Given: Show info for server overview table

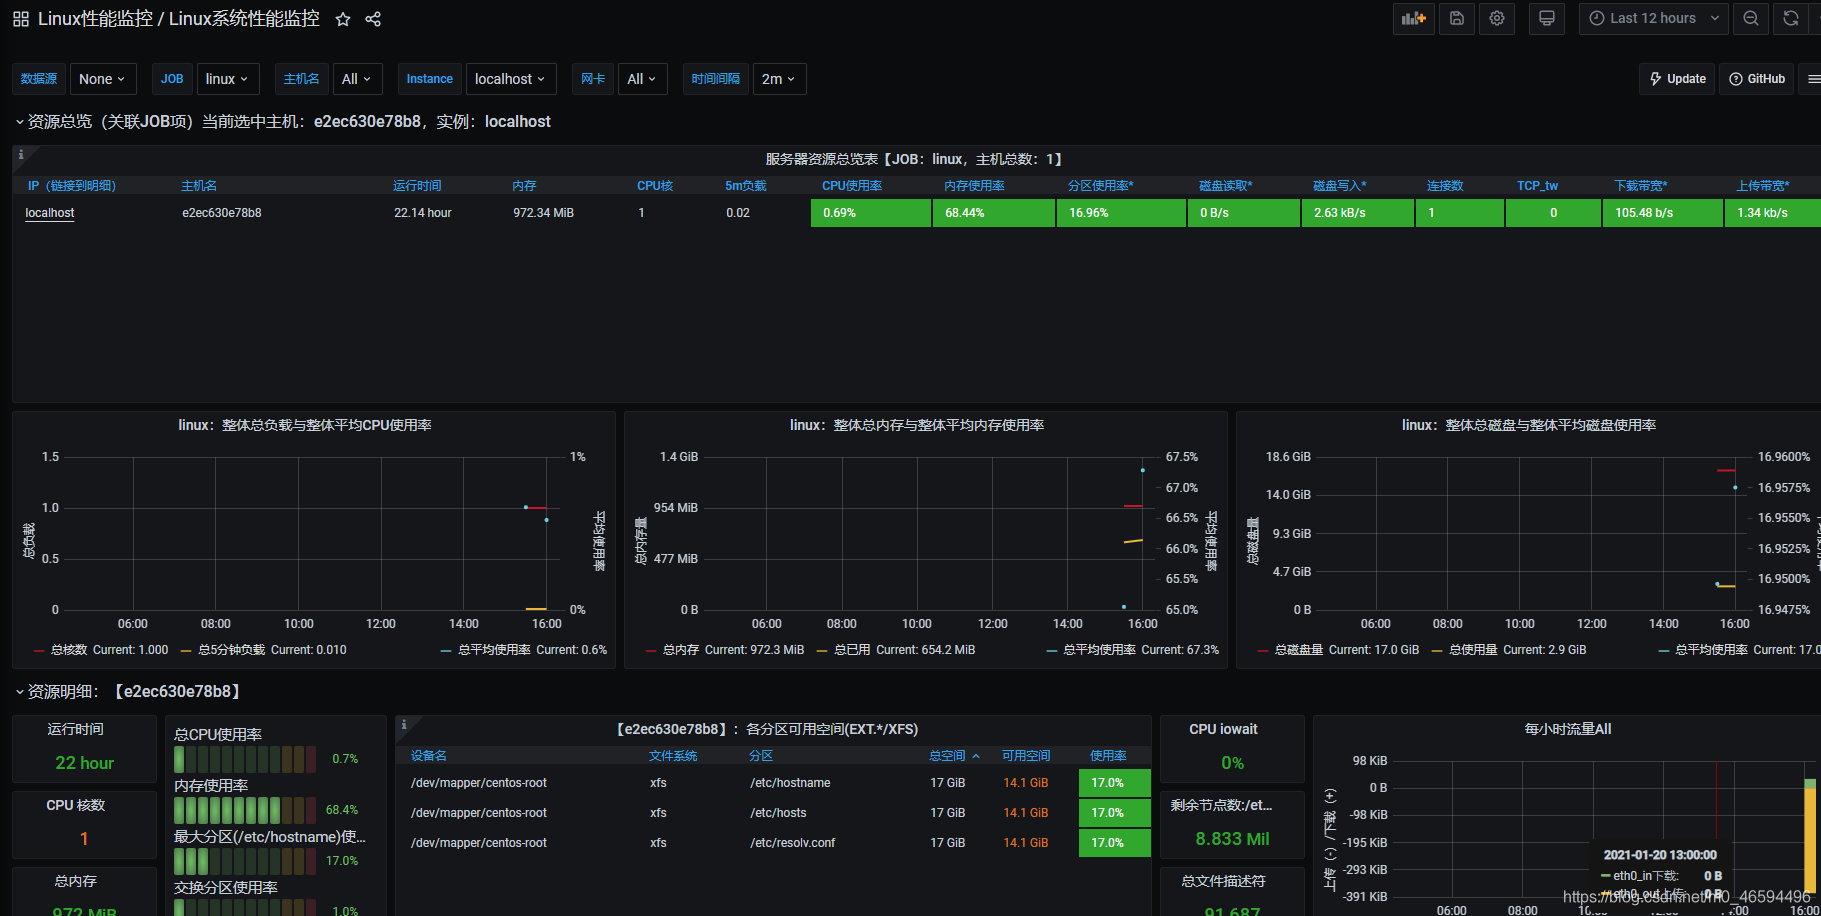Looking at the screenshot, I should [x=21, y=155].
